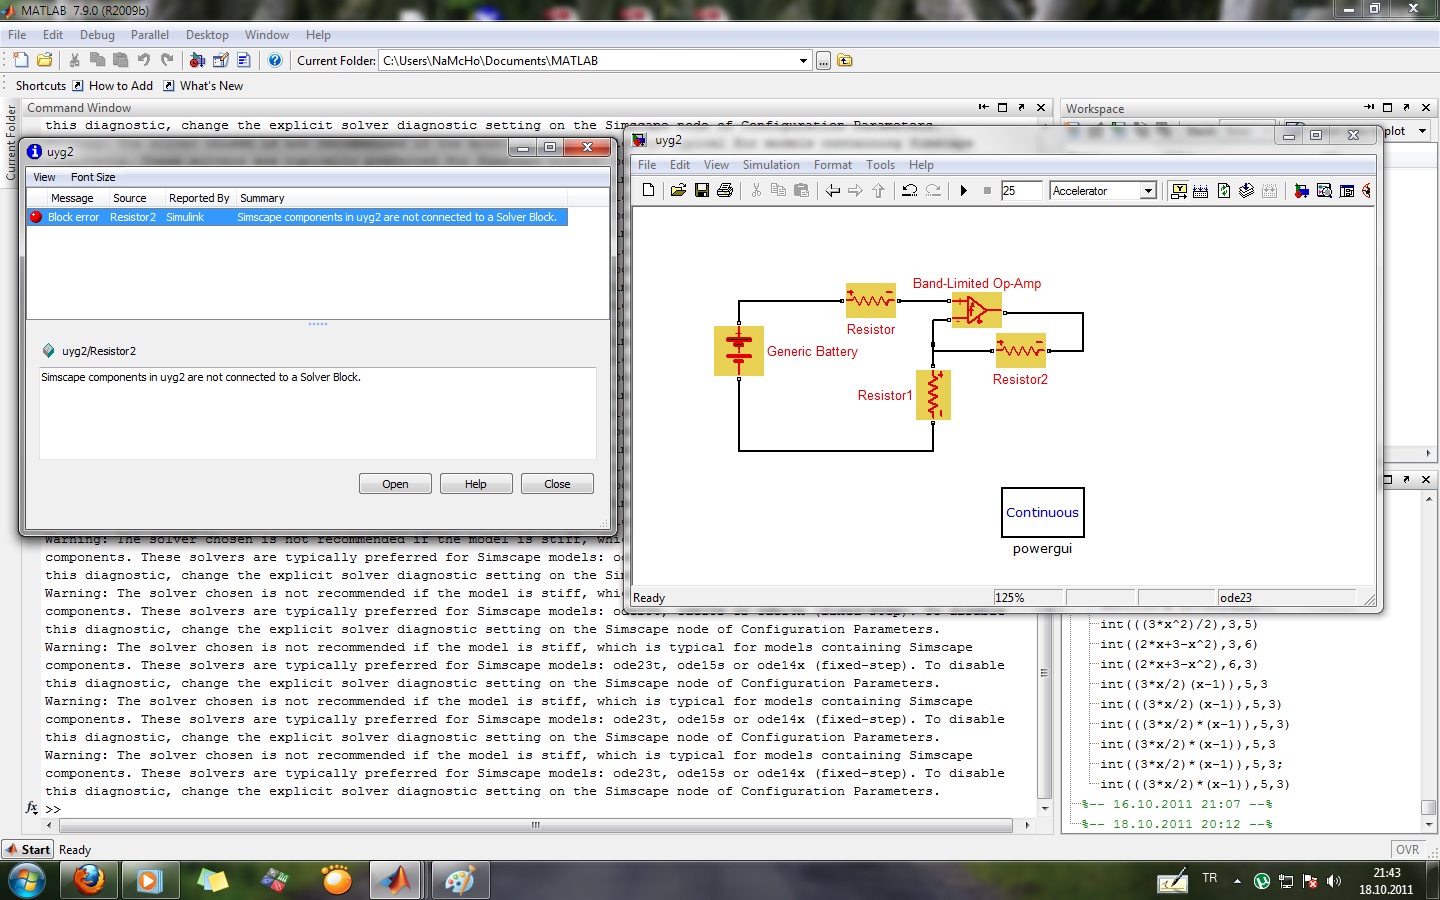
Task: Click Paste icon in uyg2 toolbar
Action: [801, 190]
